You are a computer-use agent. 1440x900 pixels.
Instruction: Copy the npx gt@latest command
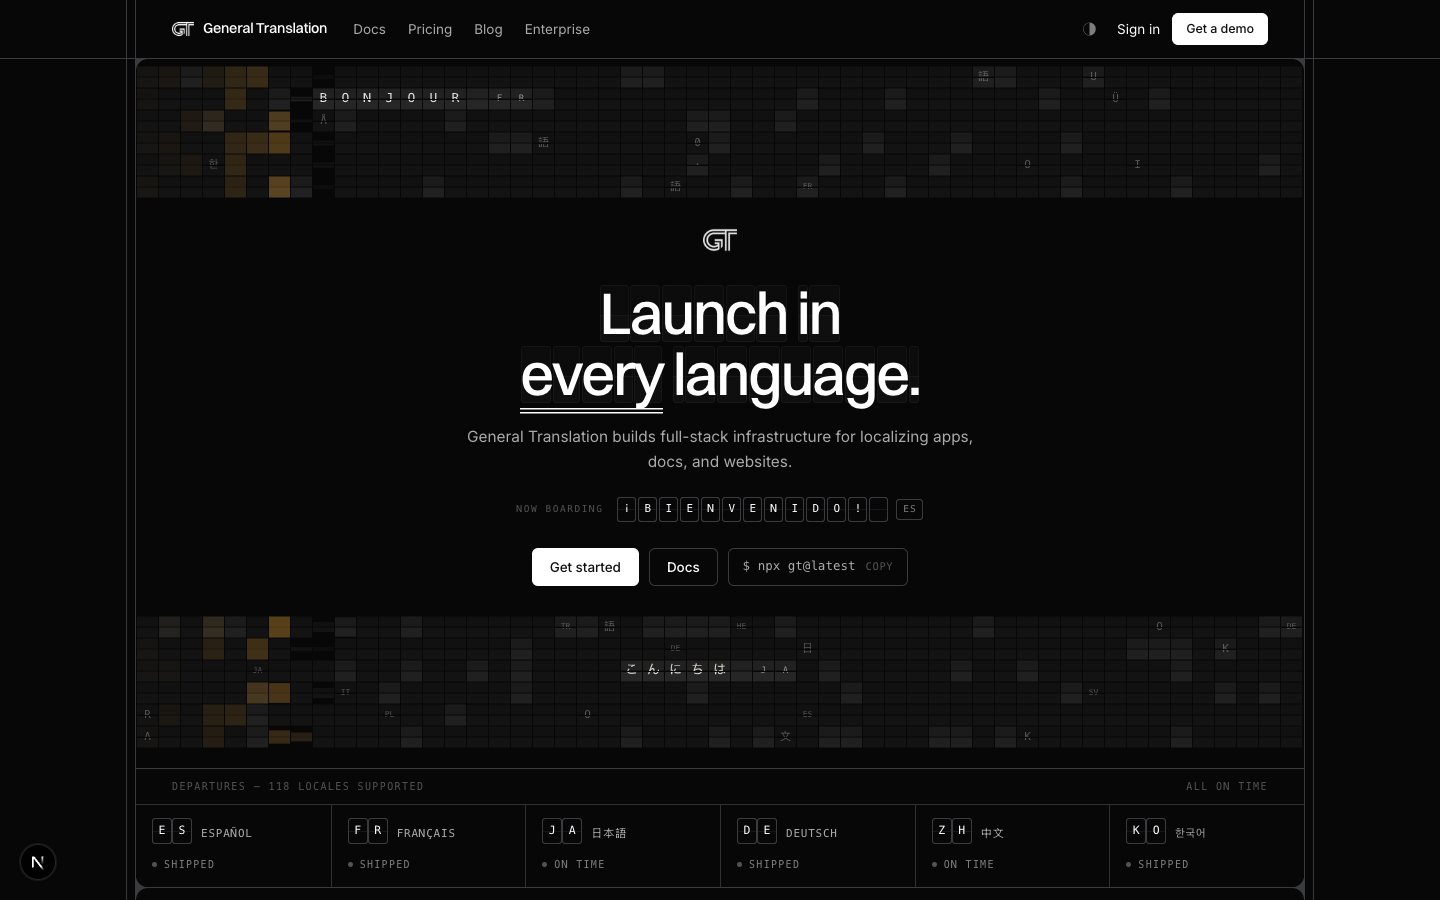[x=818, y=567]
